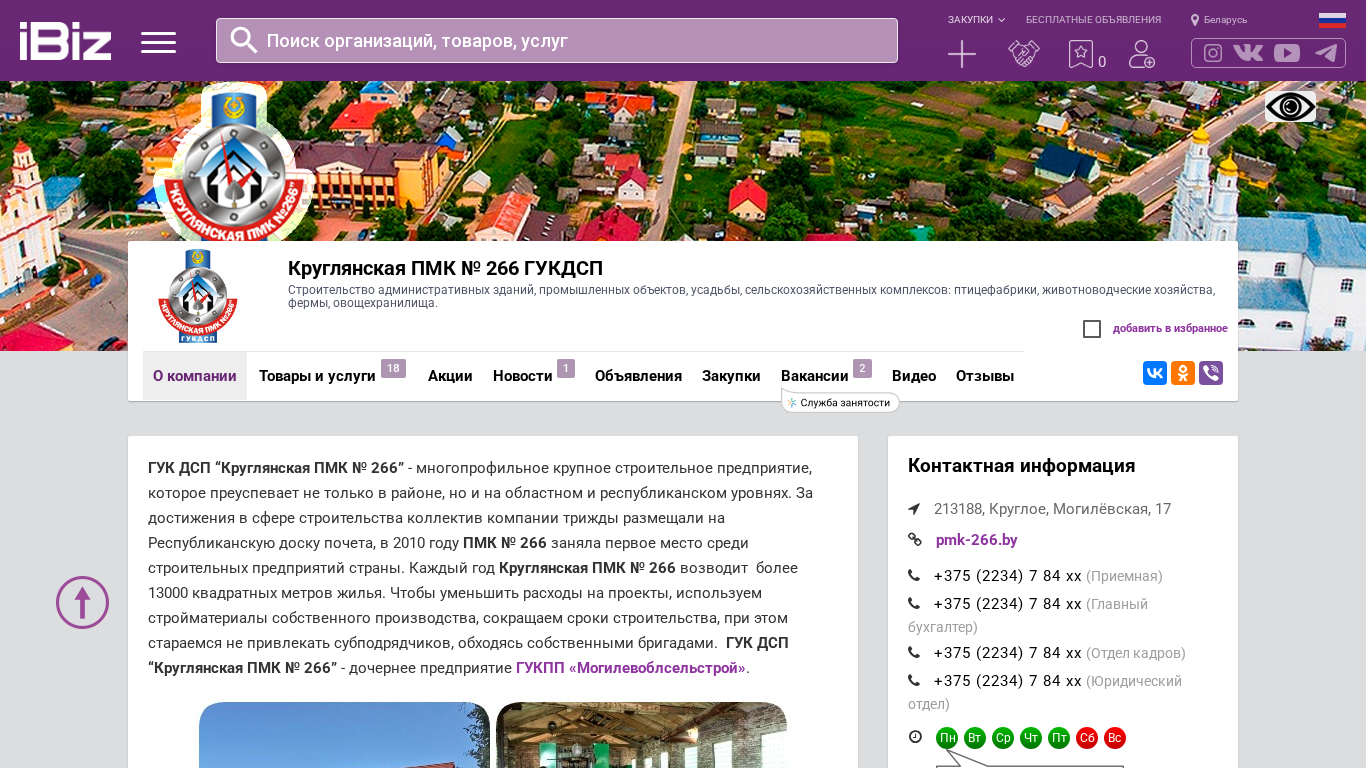Focus the organization search field
1366x768 pixels.
click(557, 41)
